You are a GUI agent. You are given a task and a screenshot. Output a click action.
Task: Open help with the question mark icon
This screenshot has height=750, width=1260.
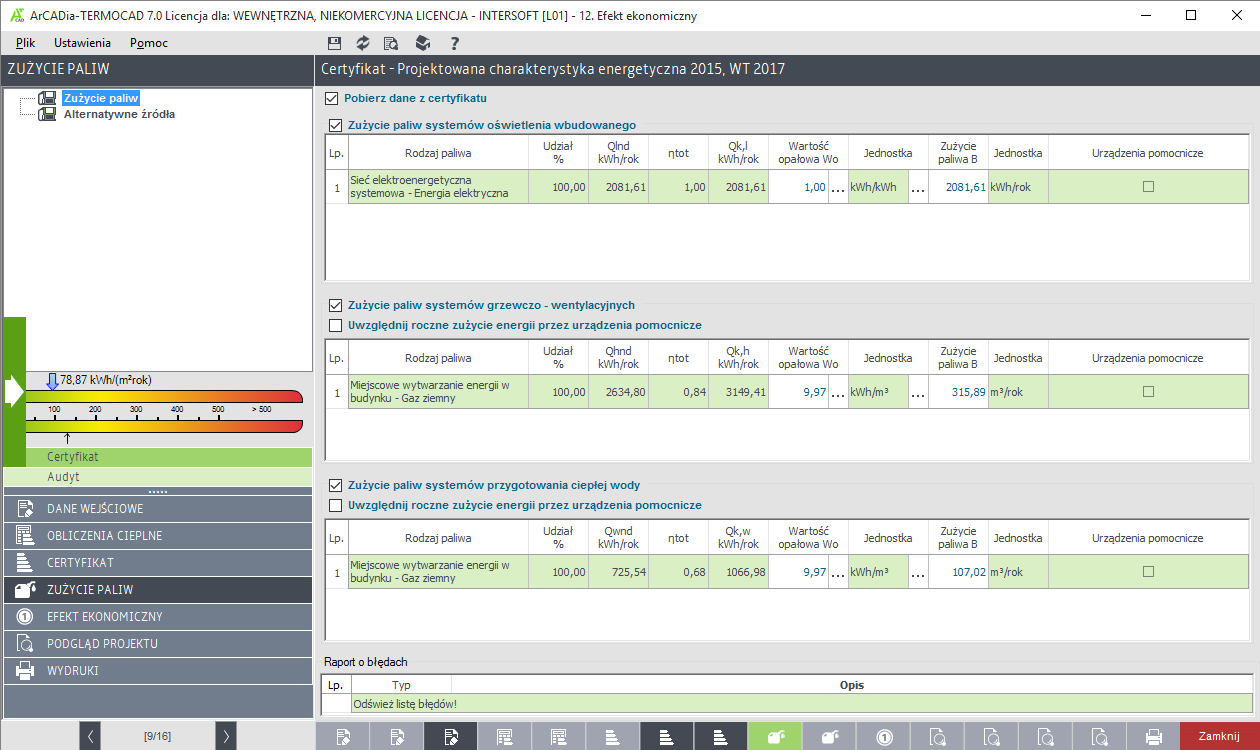click(454, 43)
